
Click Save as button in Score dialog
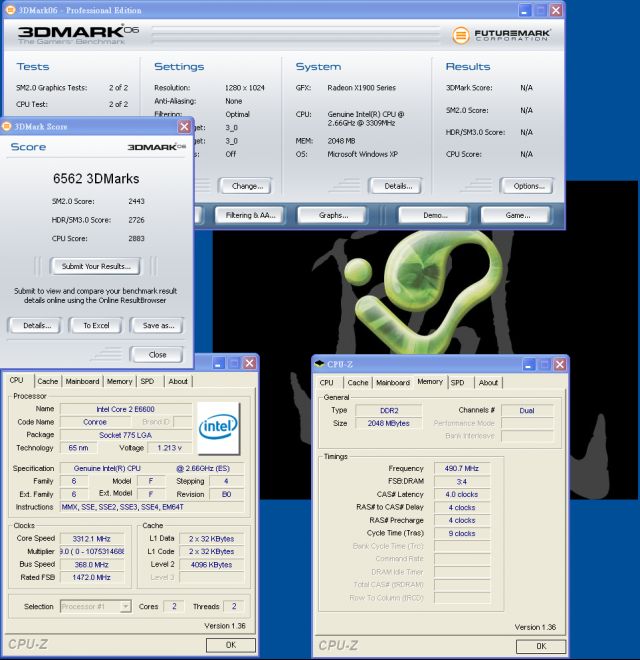(158, 325)
